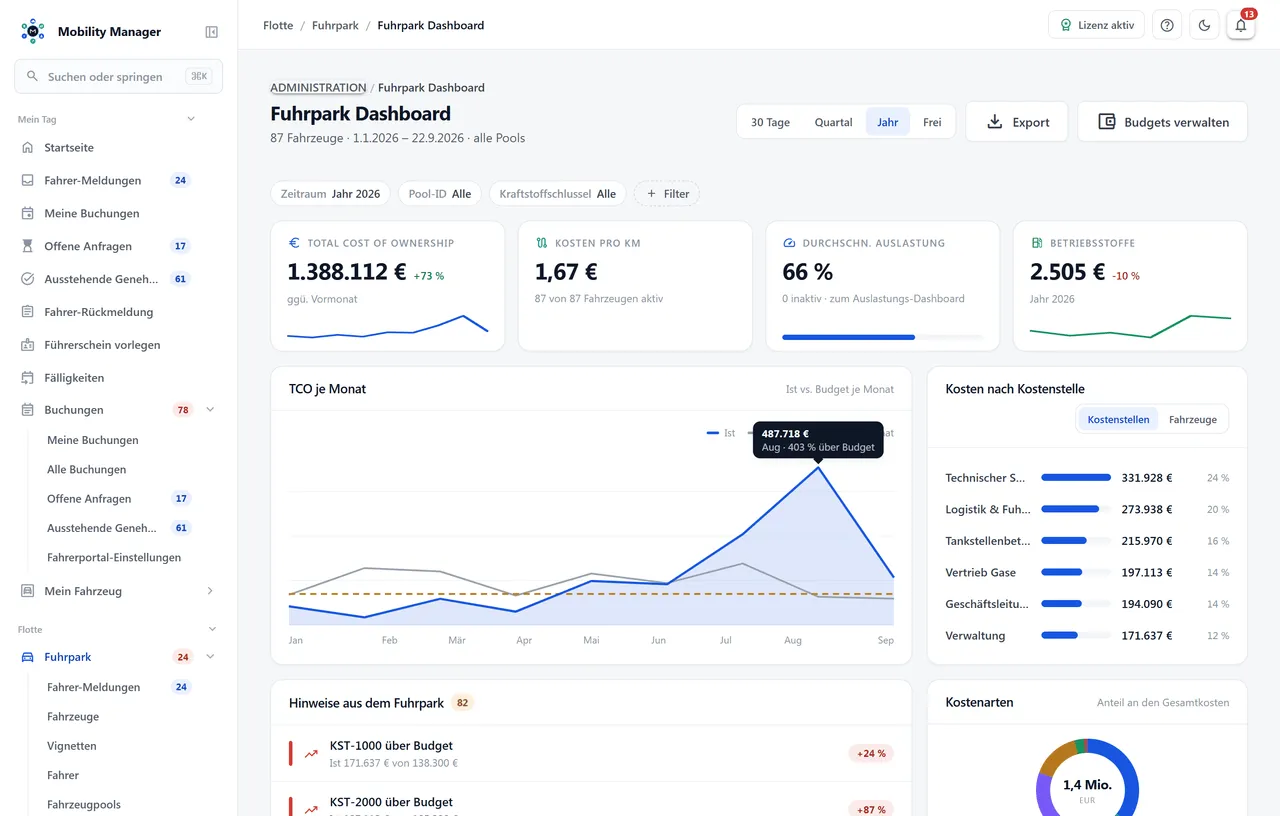
Task: Click the Euro icon on TCO card
Action: pyautogui.click(x=294, y=243)
